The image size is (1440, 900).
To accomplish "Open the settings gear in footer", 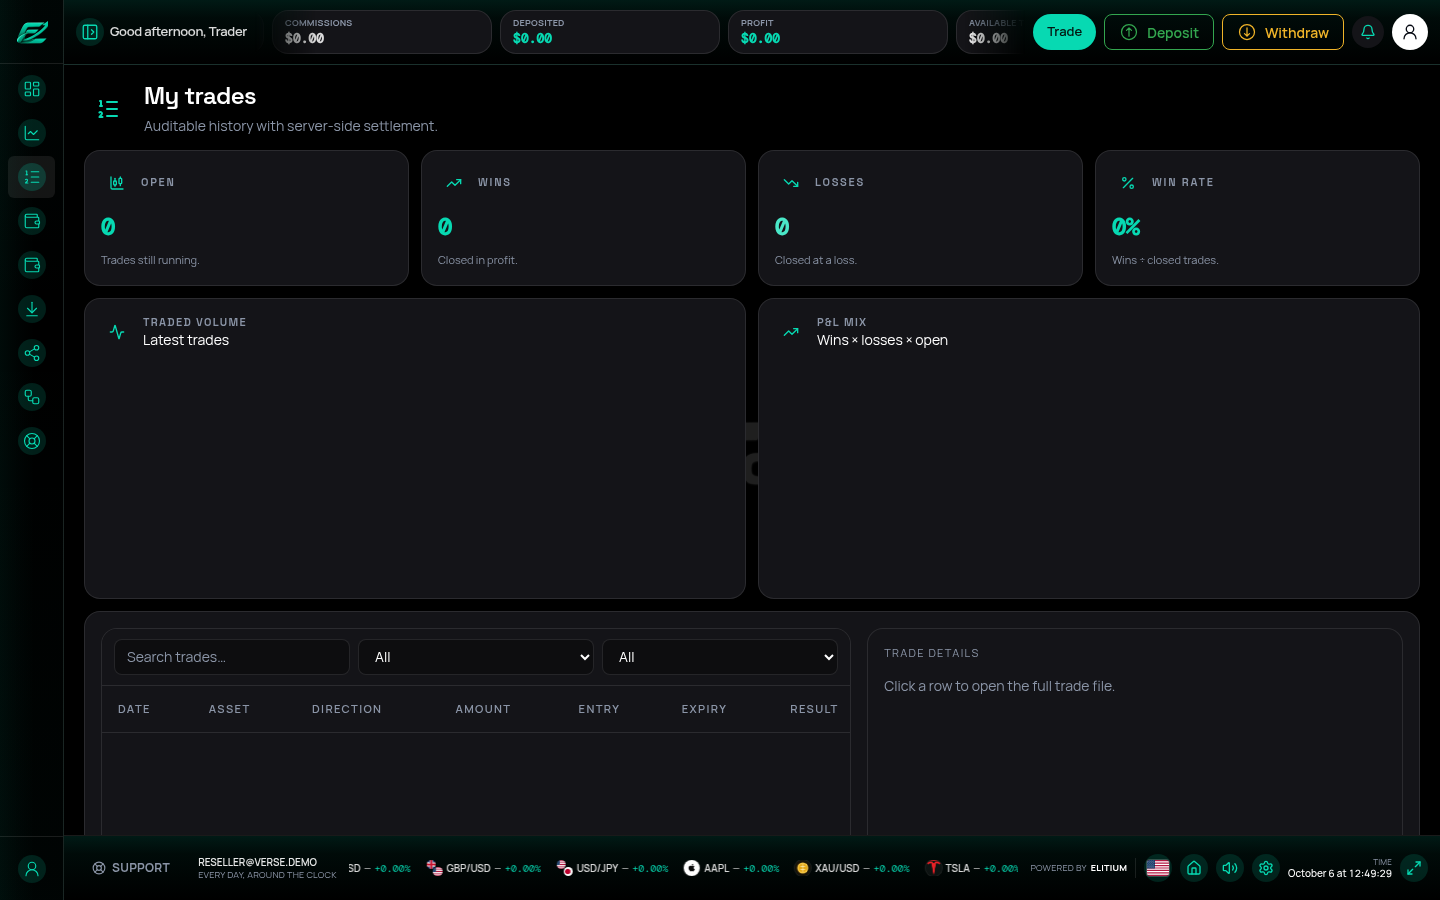I will tap(1266, 868).
